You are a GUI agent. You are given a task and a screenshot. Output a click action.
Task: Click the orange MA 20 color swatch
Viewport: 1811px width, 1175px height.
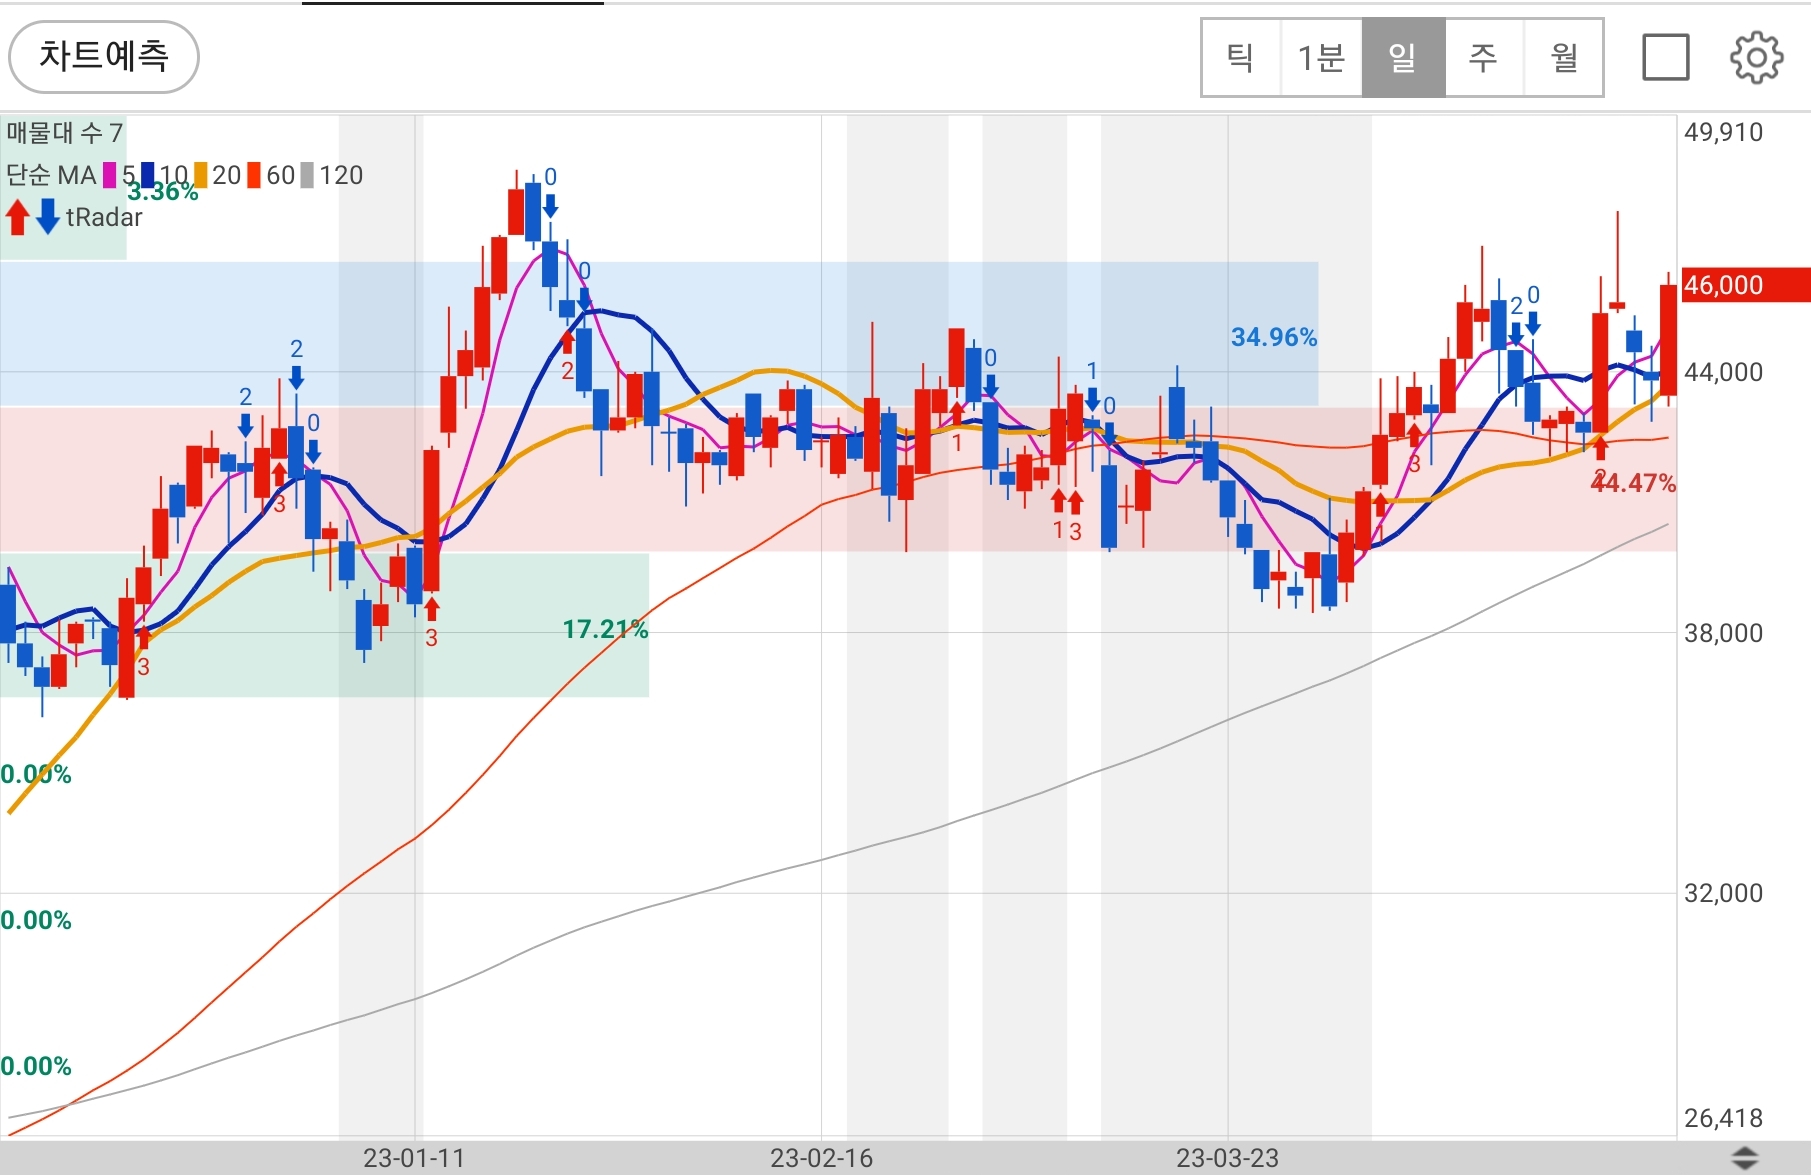tap(201, 176)
